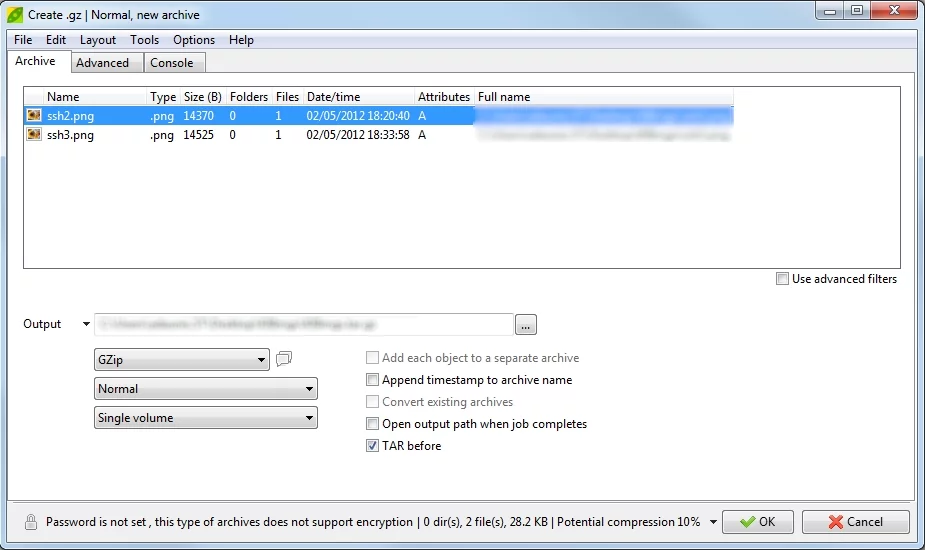Browse for output path with ellipsis button
This screenshot has width=925, height=550.
click(526, 325)
